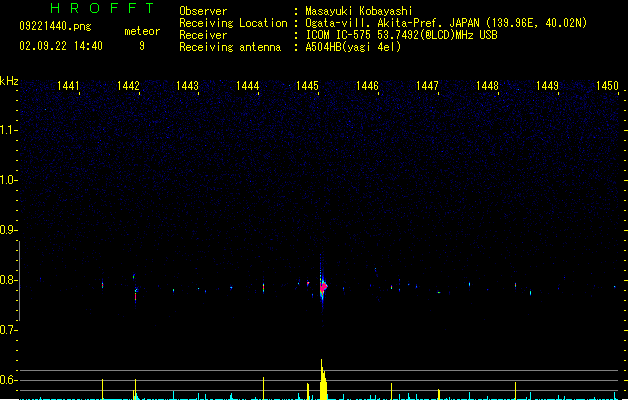Click frequency axis label 0.7
The width and height of the screenshot is (629, 400).
7,330
